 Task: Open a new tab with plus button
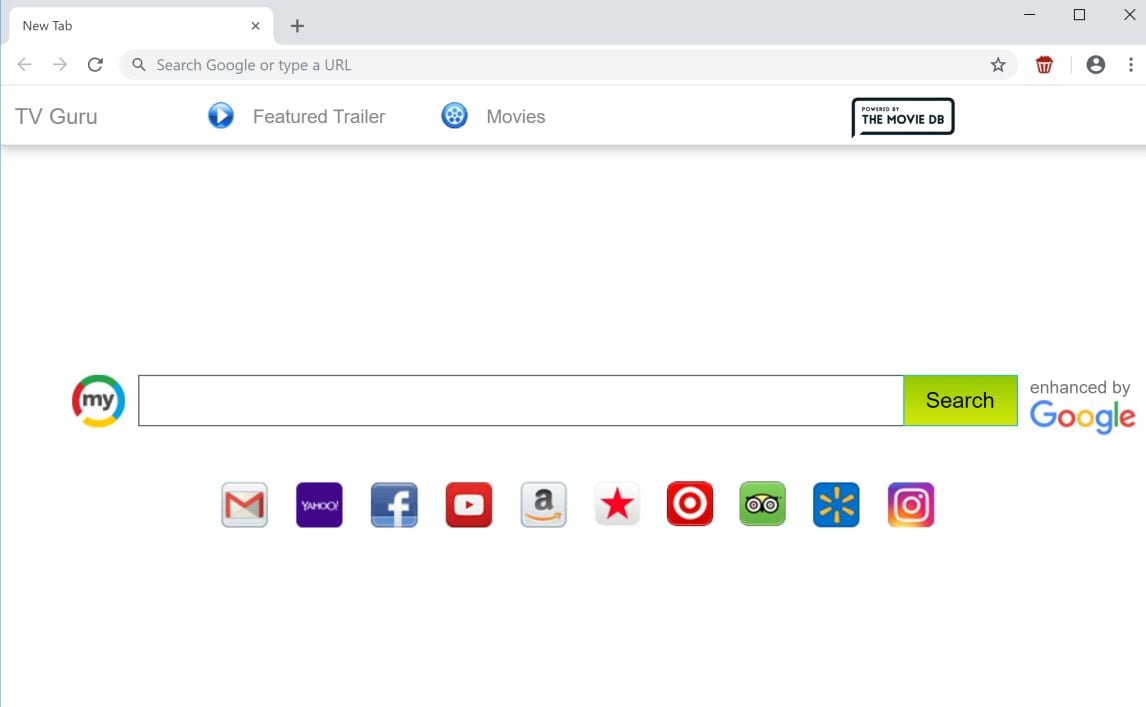pos(297,26)
